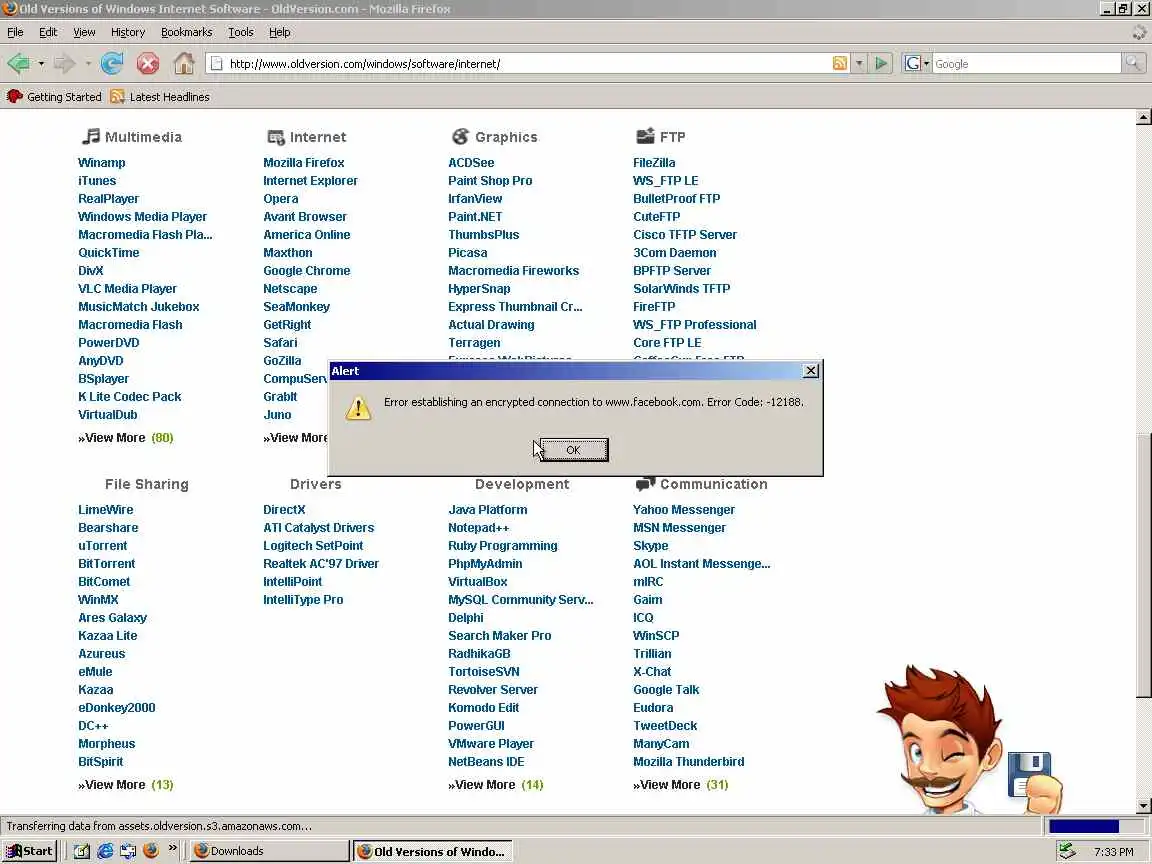Open the LimeWire link
The width and height of the screenshot is (1152, 864).
(x=106, y=509)
